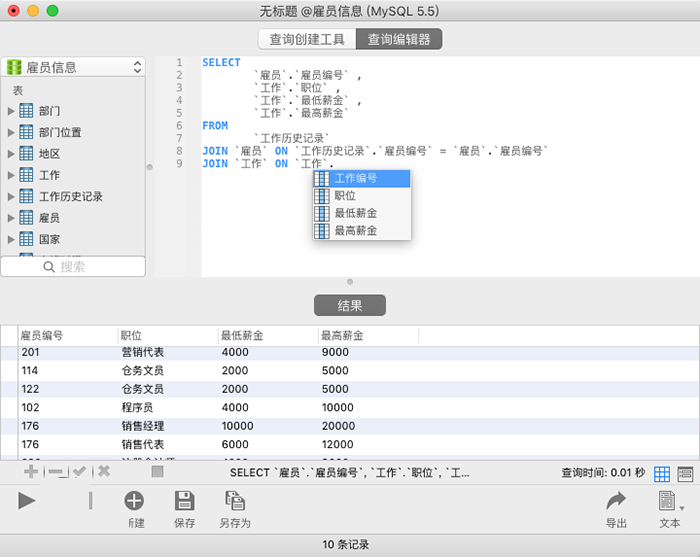Screen dimensions: 700x557
Task: Export results with the arrow icon
Action: tap(616, 501)
